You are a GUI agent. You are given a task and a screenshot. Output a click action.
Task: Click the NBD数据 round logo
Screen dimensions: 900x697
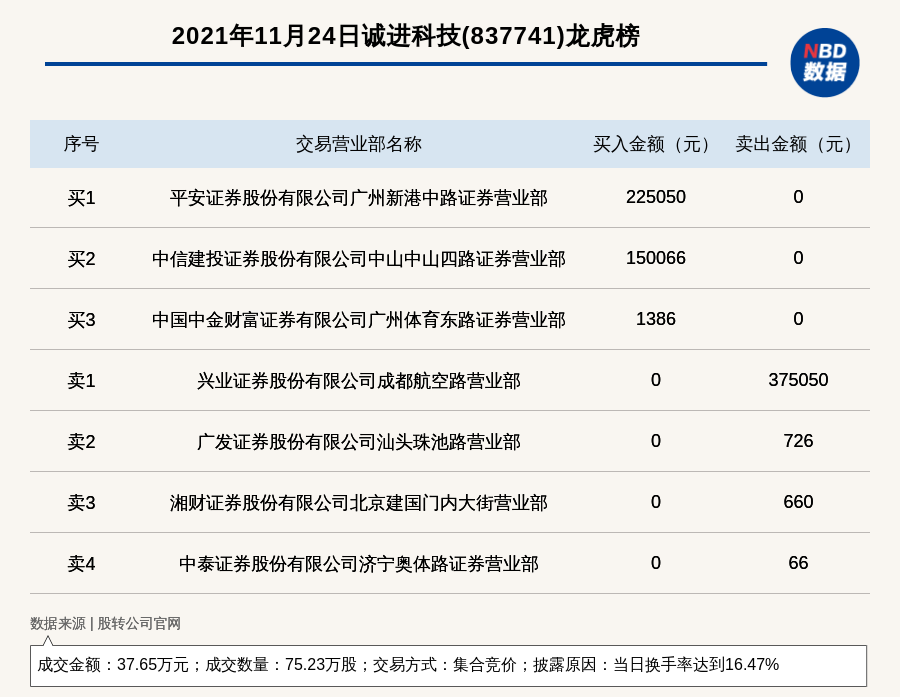click(824, 63)
